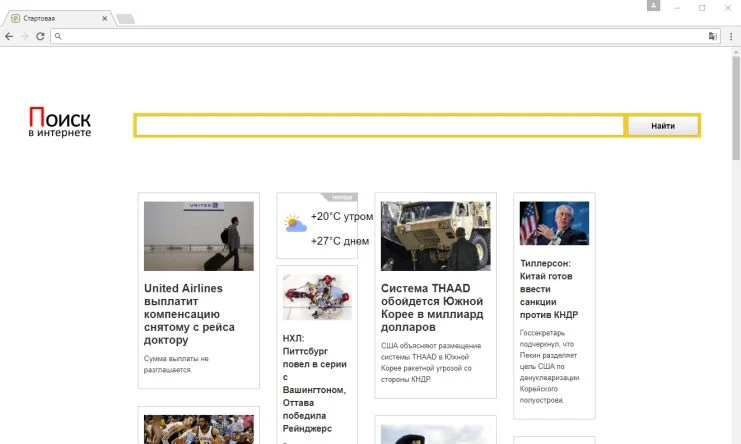Click the browser back arrow

[9, 36]
